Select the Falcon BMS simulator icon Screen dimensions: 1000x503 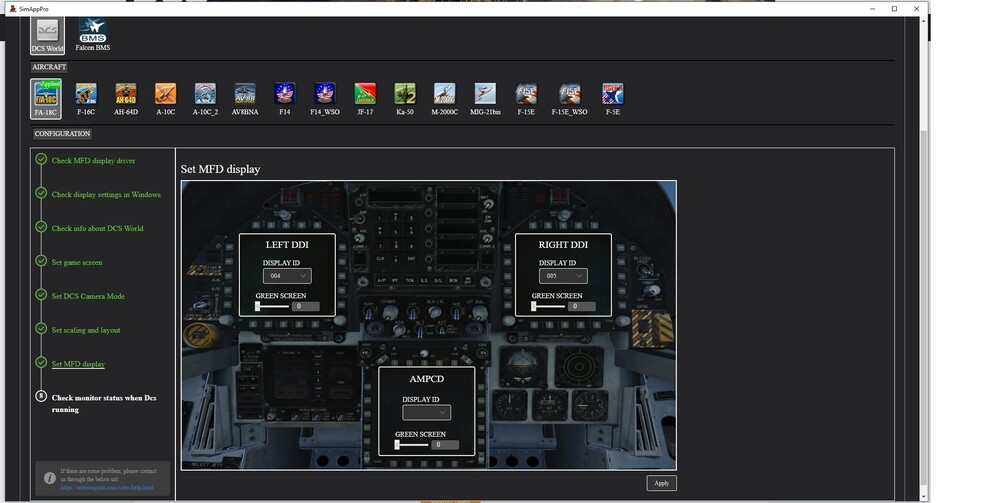(x=92, y=34)
